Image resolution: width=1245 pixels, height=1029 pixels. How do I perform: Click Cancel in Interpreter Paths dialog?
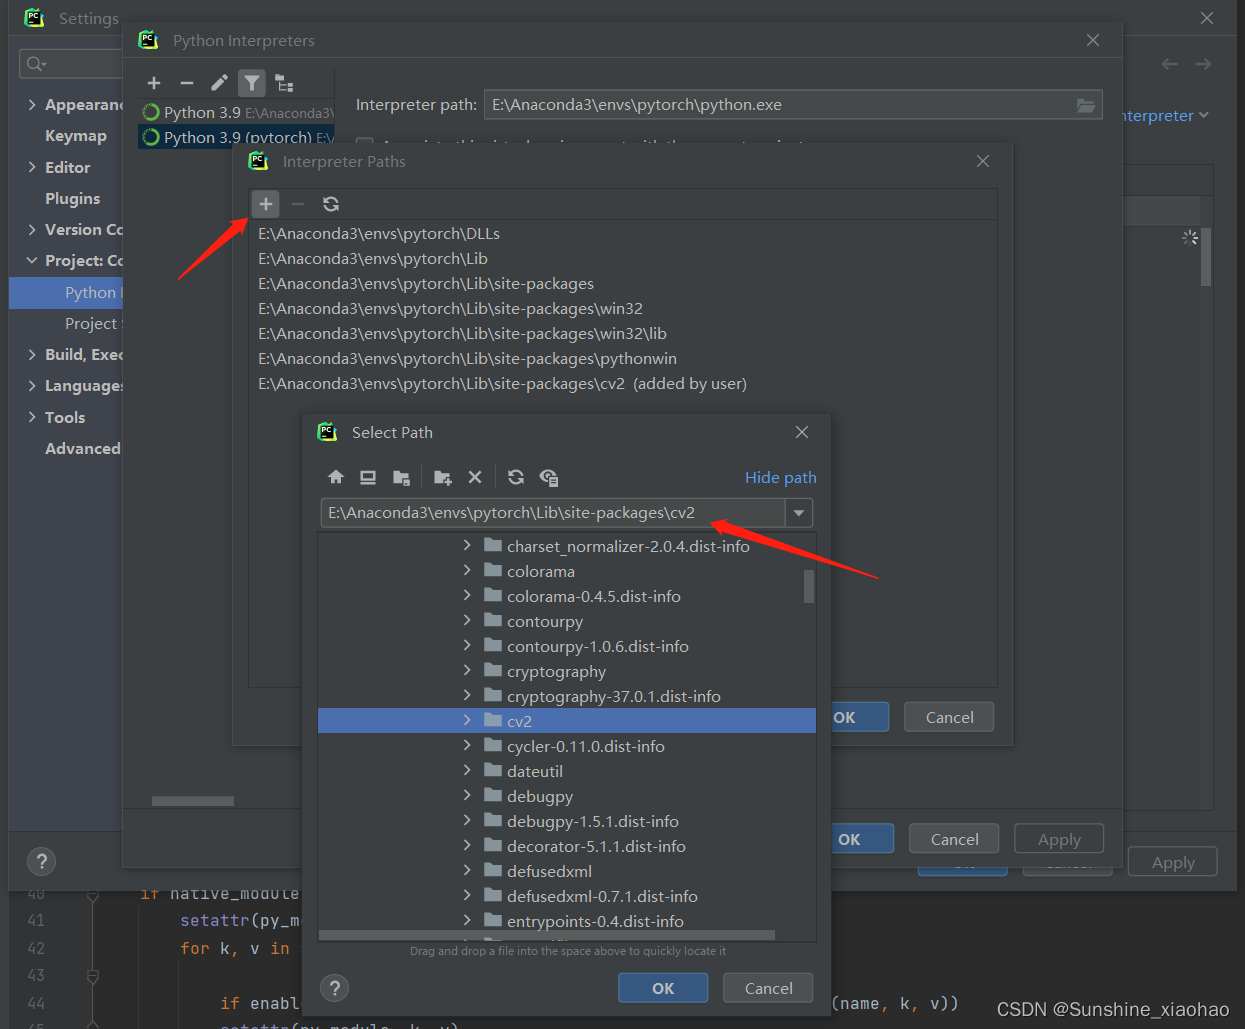pyautogui.click(x=949, y=717)
